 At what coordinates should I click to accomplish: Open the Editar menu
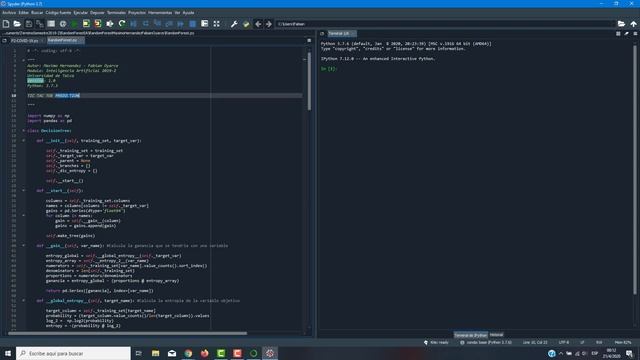[x=24, y=13]
